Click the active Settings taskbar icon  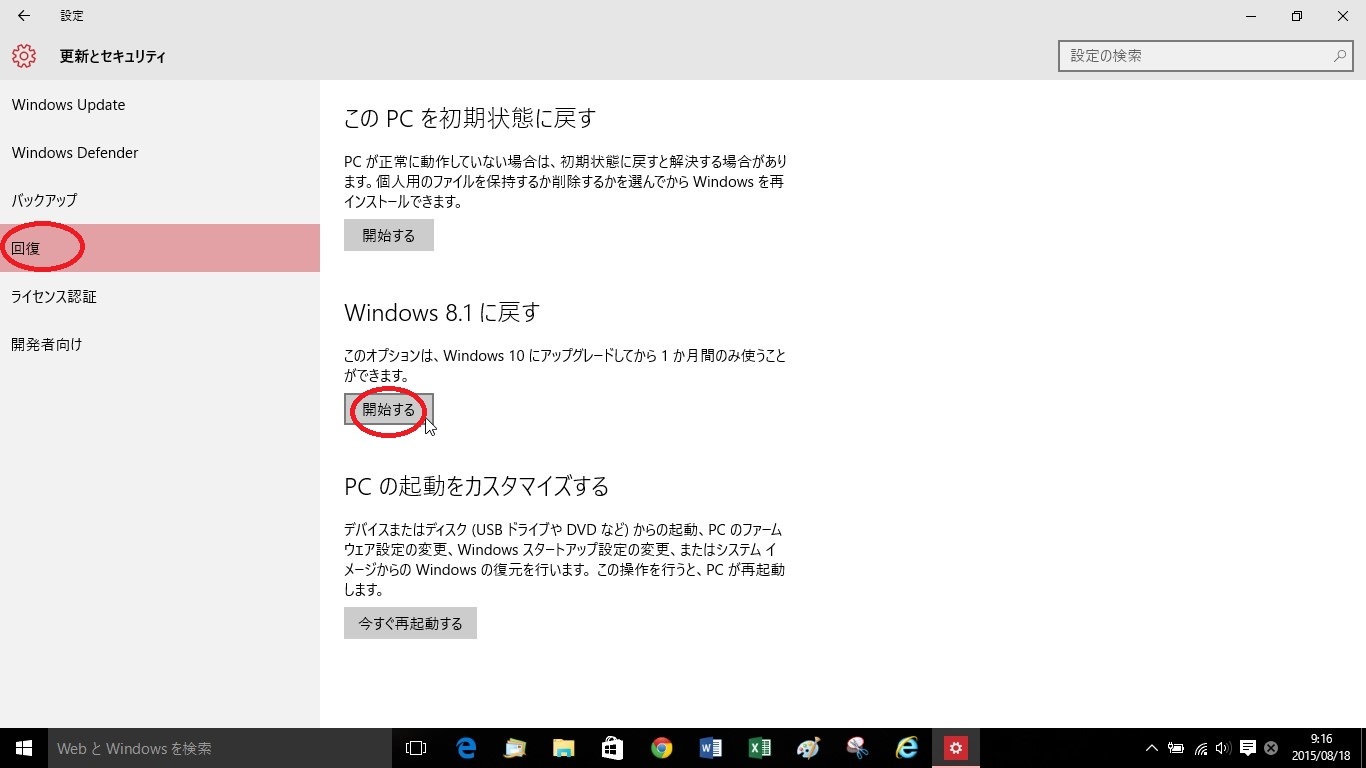coord(956,748)
